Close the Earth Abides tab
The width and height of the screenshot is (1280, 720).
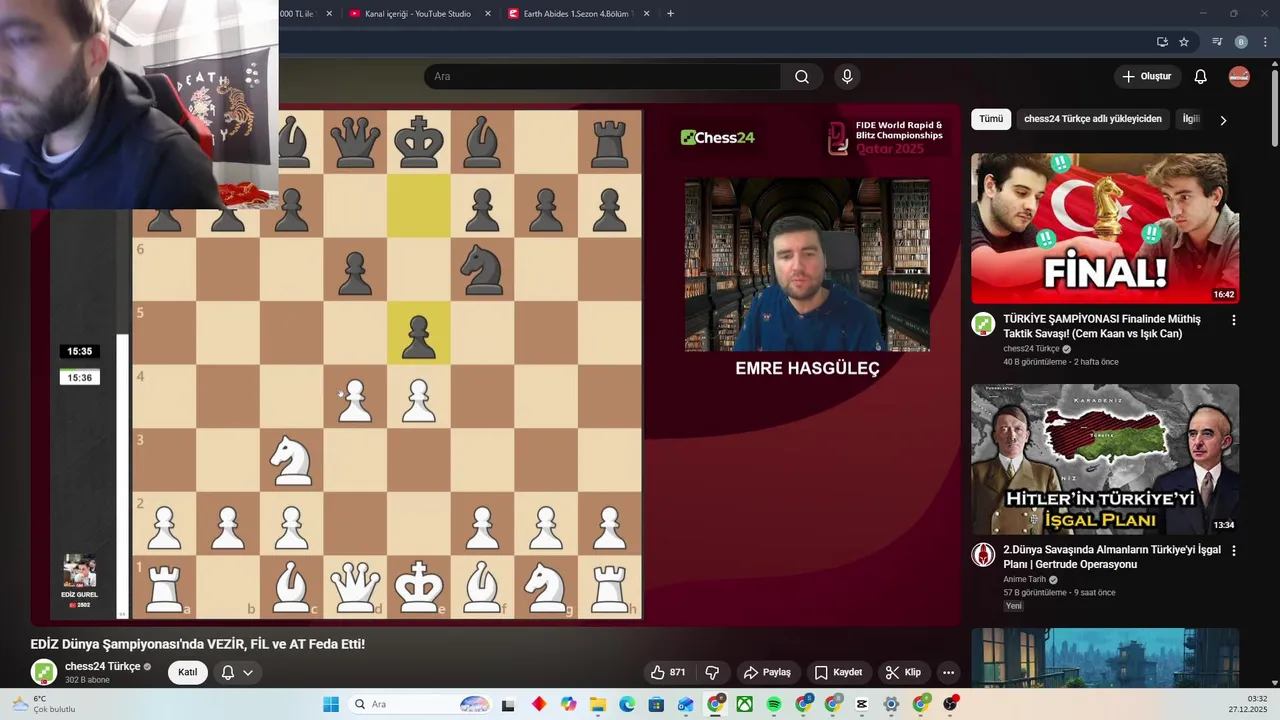click(x=646, y=14)
